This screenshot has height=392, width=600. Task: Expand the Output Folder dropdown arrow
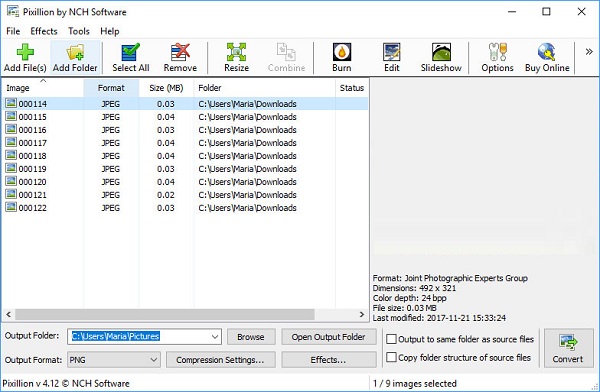tap(215, 337)
